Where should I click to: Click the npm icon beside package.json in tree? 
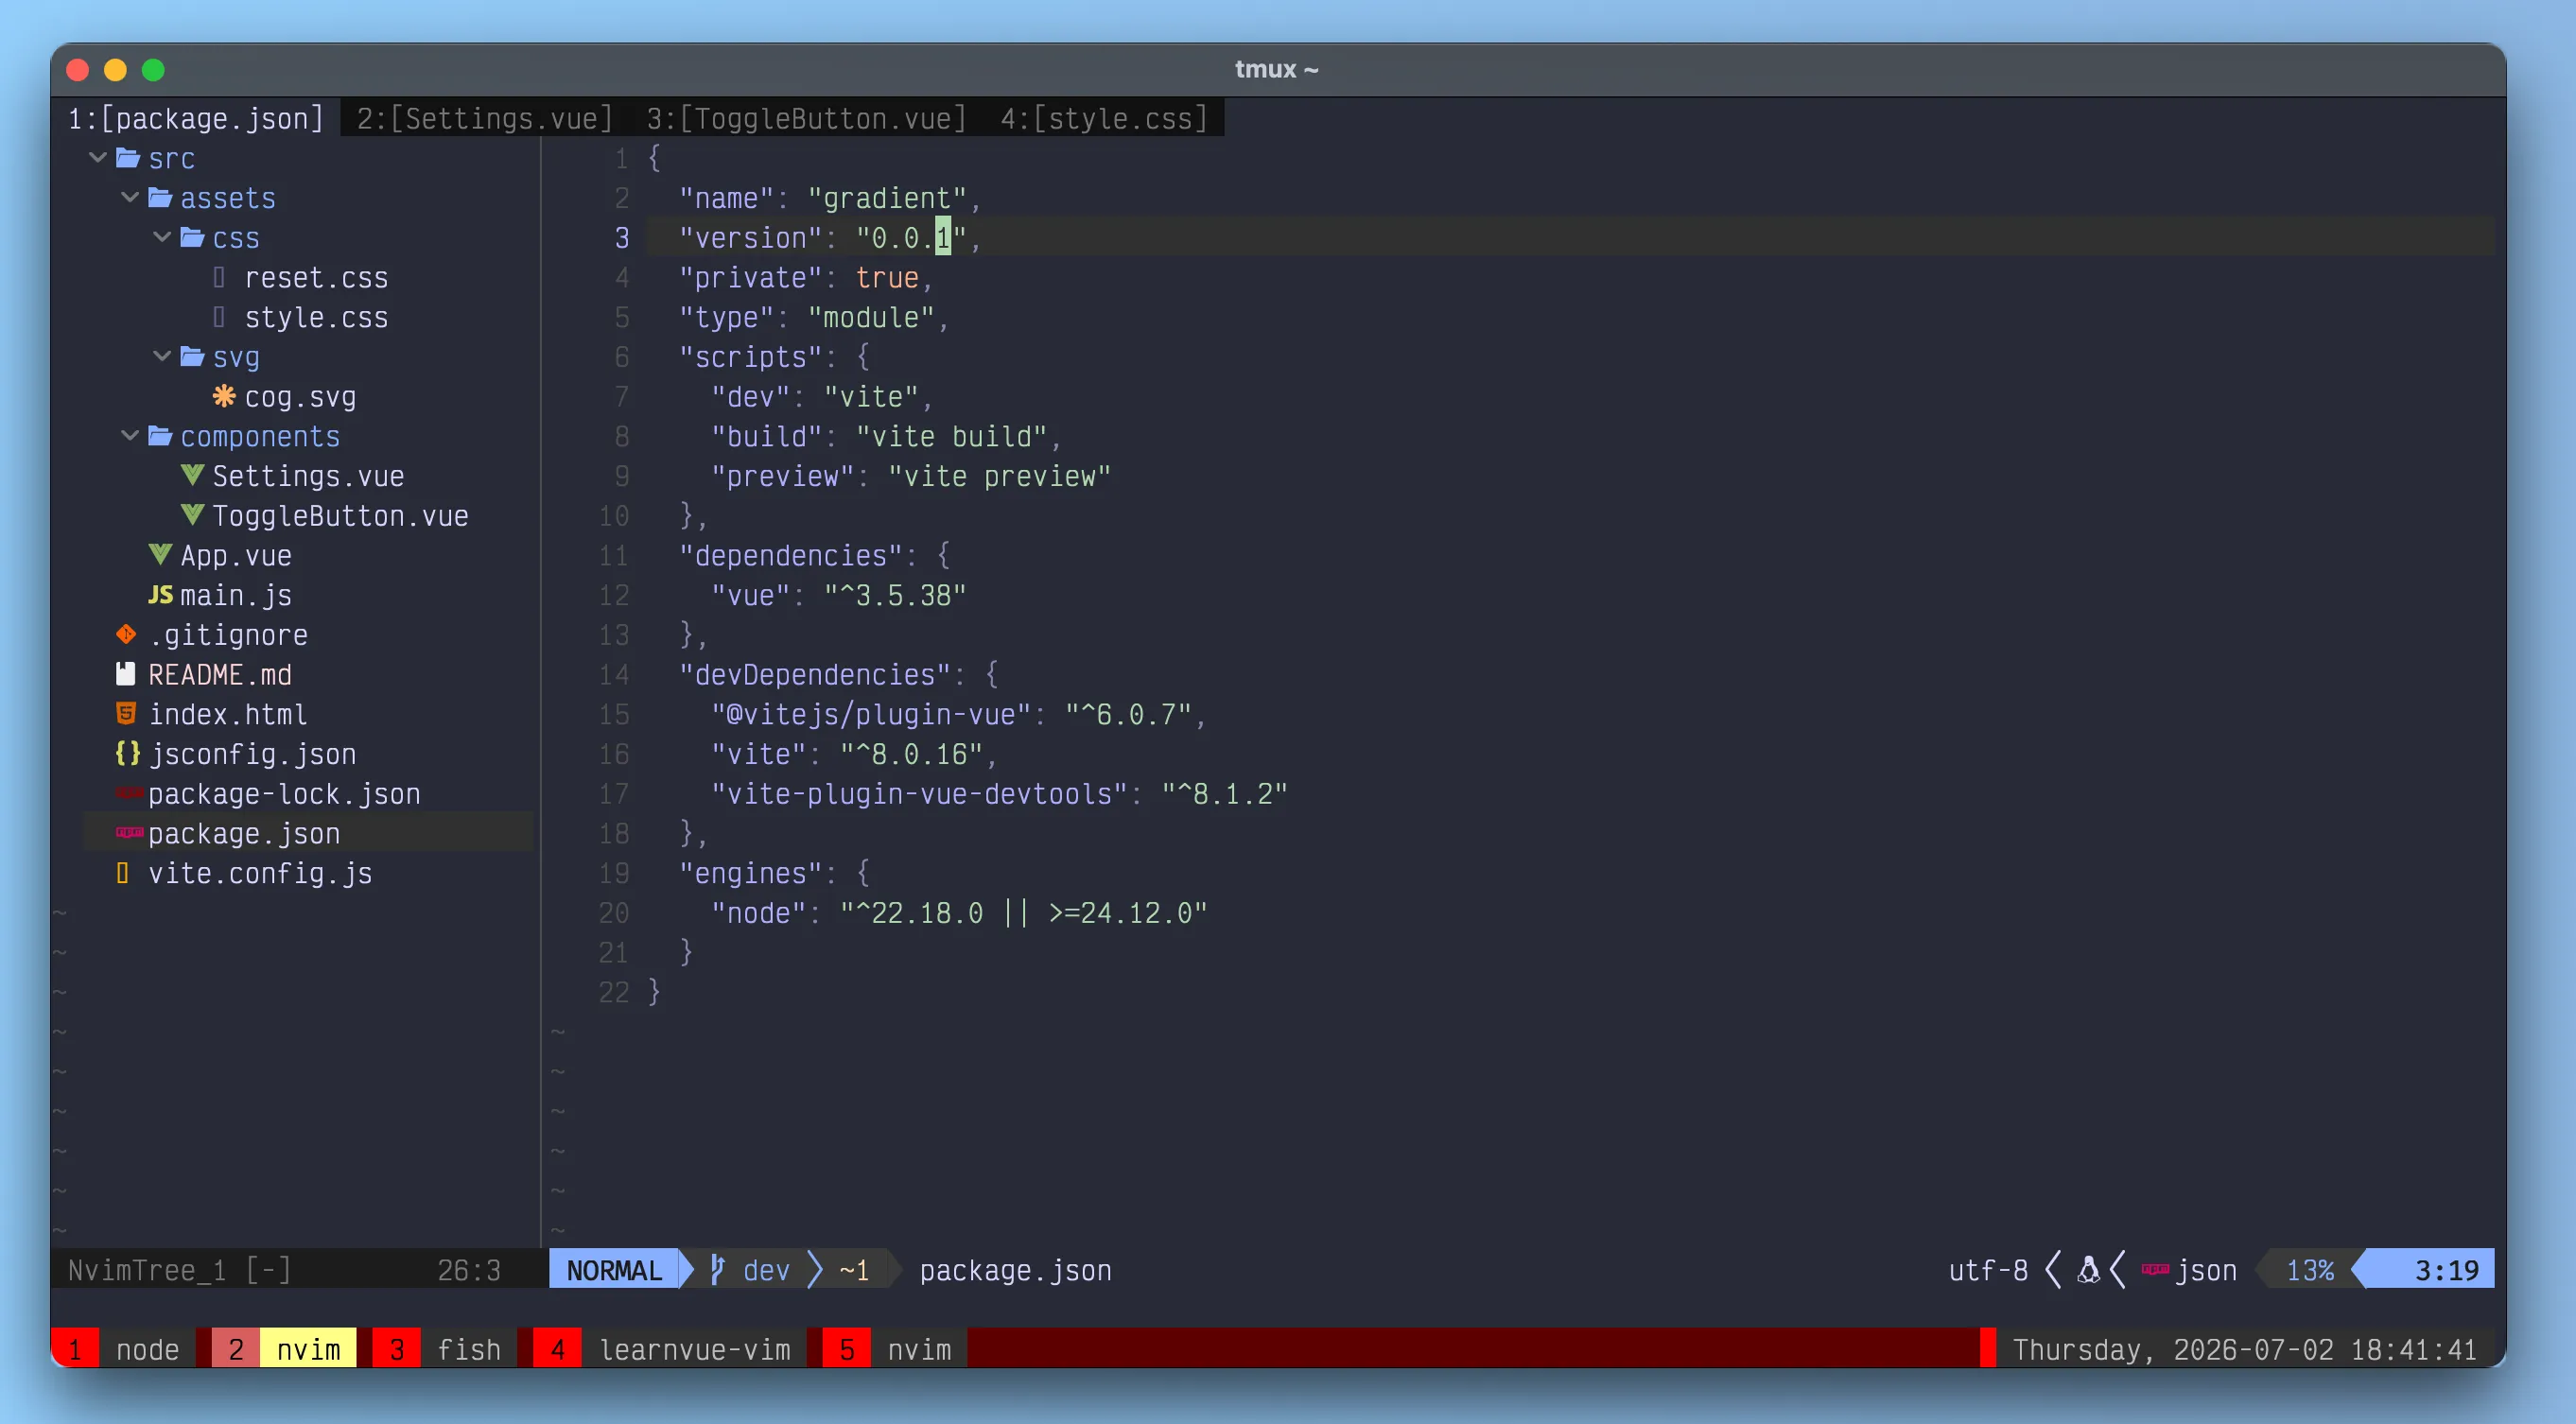[129, 832]
